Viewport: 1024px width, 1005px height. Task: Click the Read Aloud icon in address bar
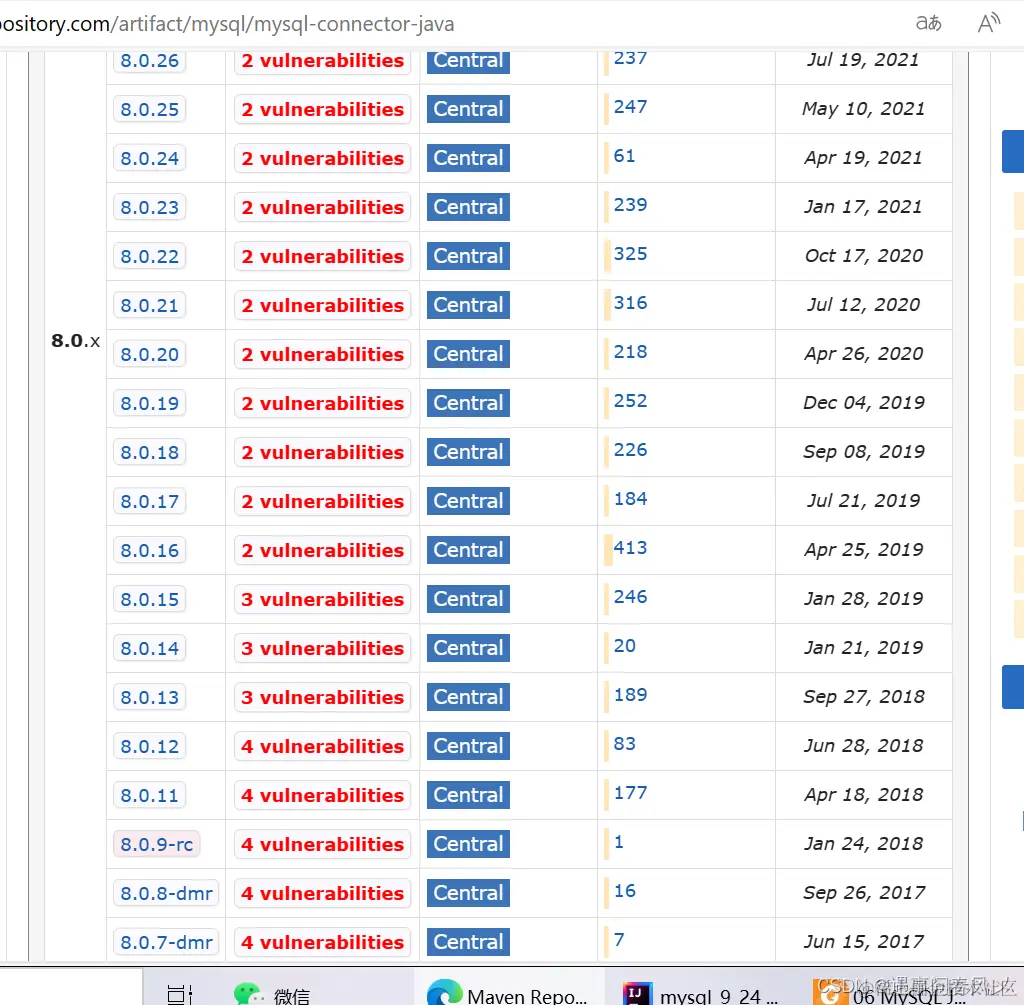pyautogui.click(x=988, y=23)
